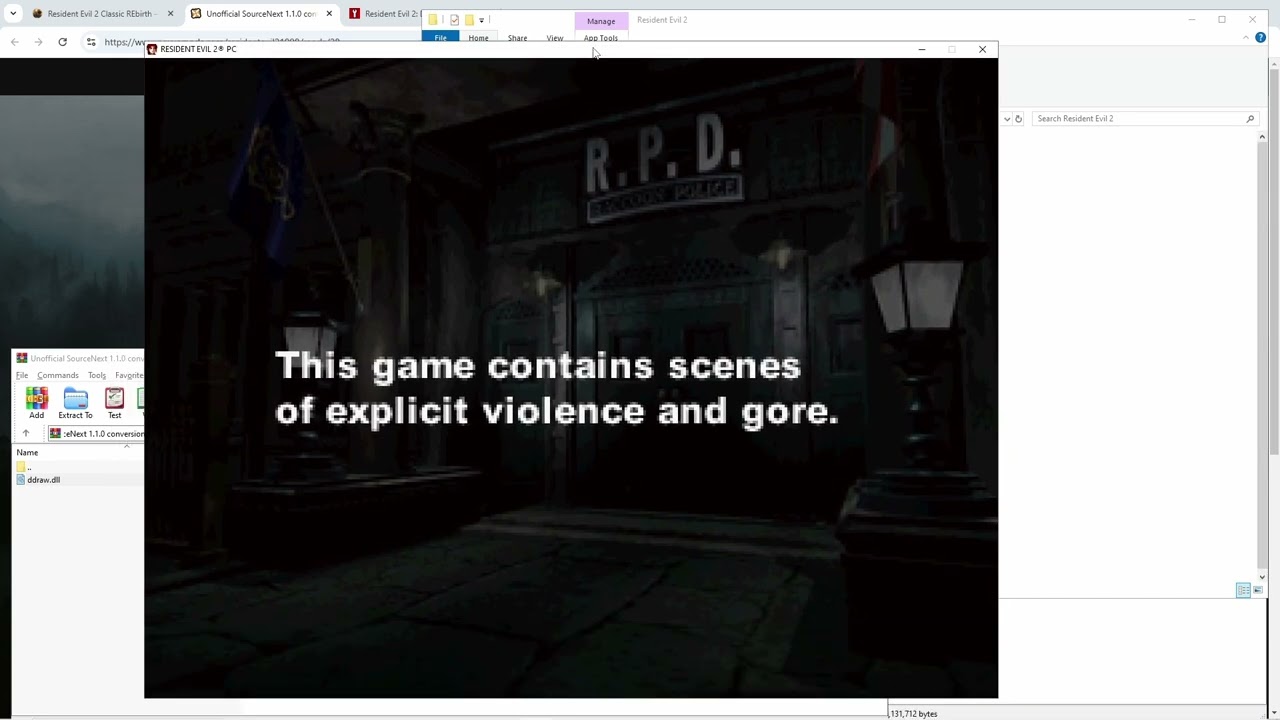Switch to the third Resident Evil 2 browser tab
The height and width of the screenshot is (720, 1280).
pos(385,14)
